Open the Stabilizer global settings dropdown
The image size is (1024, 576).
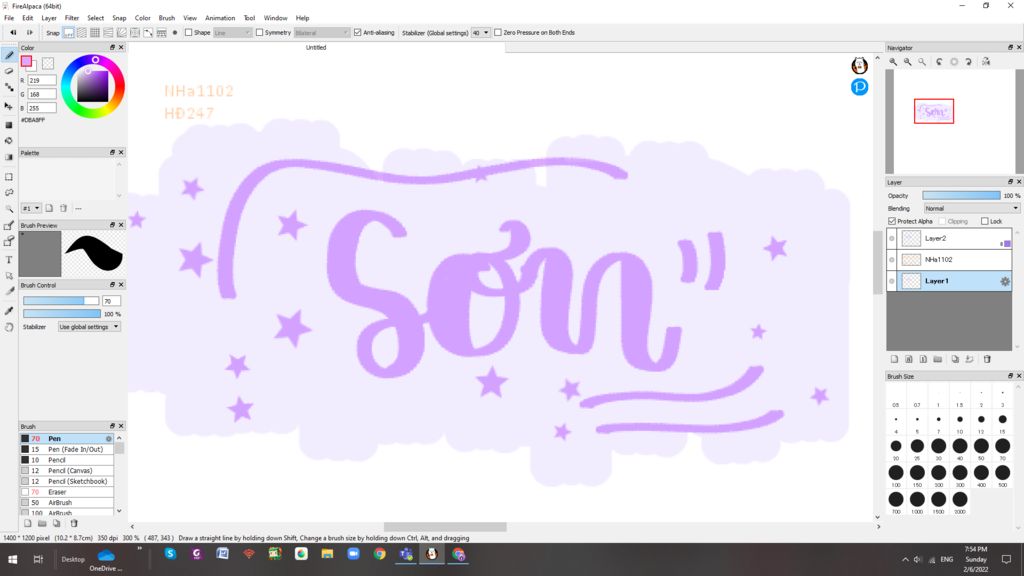pyautogui.click(x=89, y=327)
